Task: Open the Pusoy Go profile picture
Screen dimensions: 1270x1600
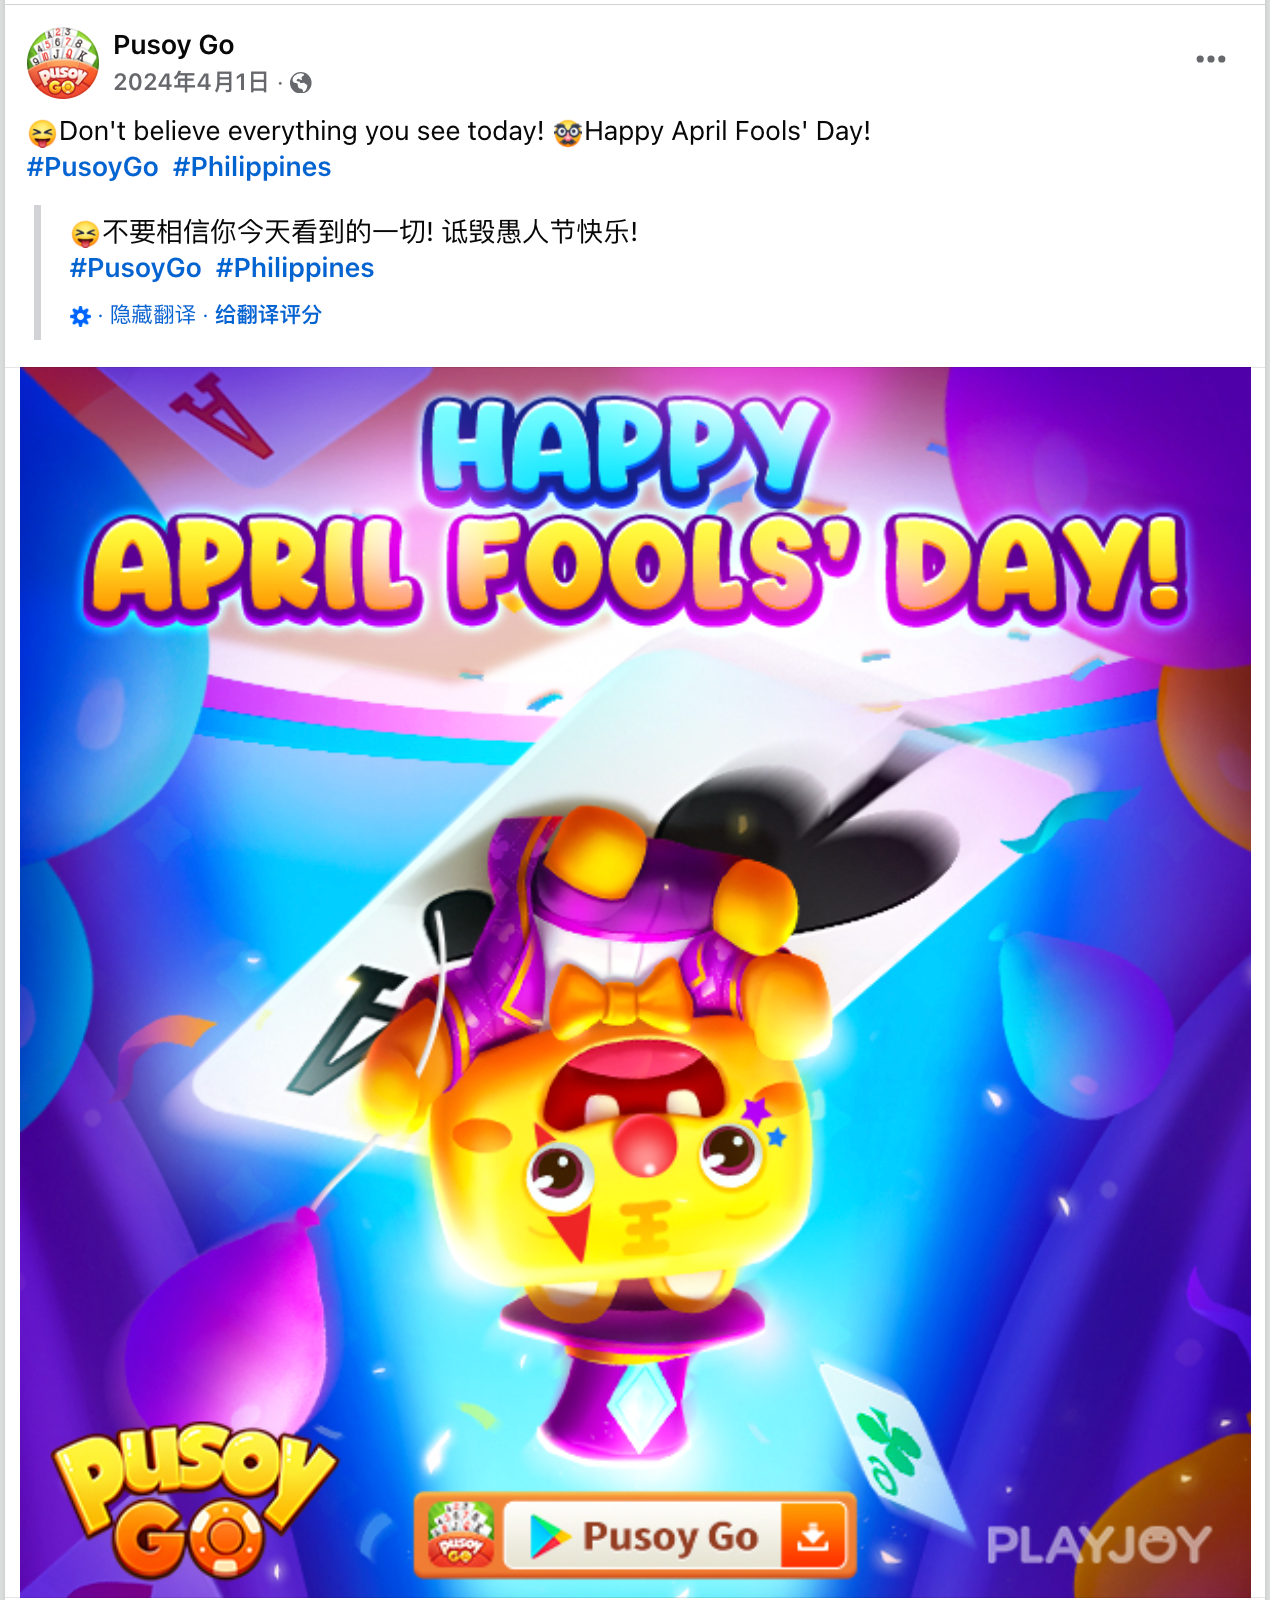Action: [62, 63]
